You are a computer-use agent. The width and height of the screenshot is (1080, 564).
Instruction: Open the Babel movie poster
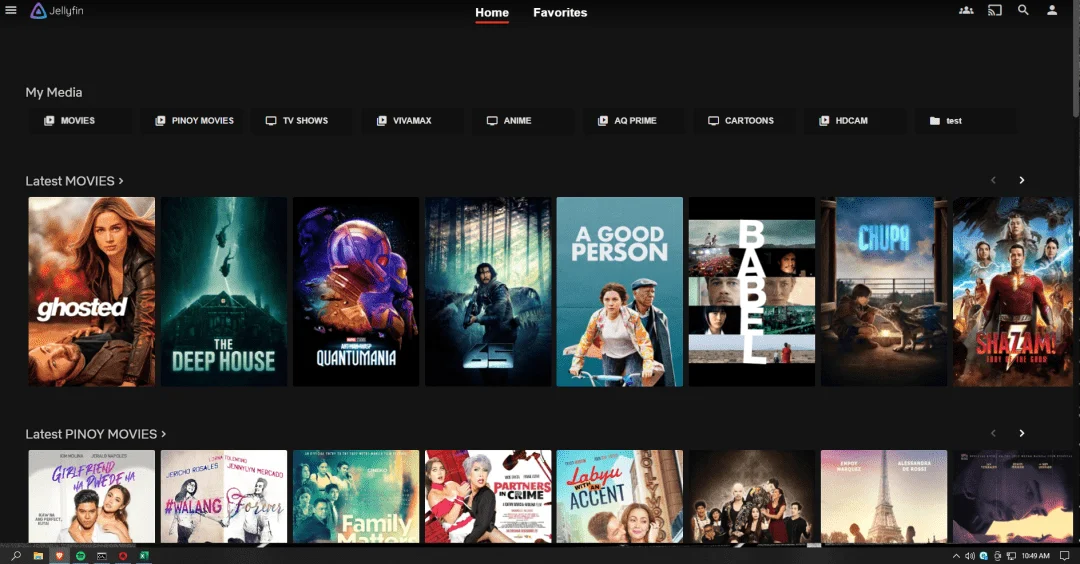point(752,291)
